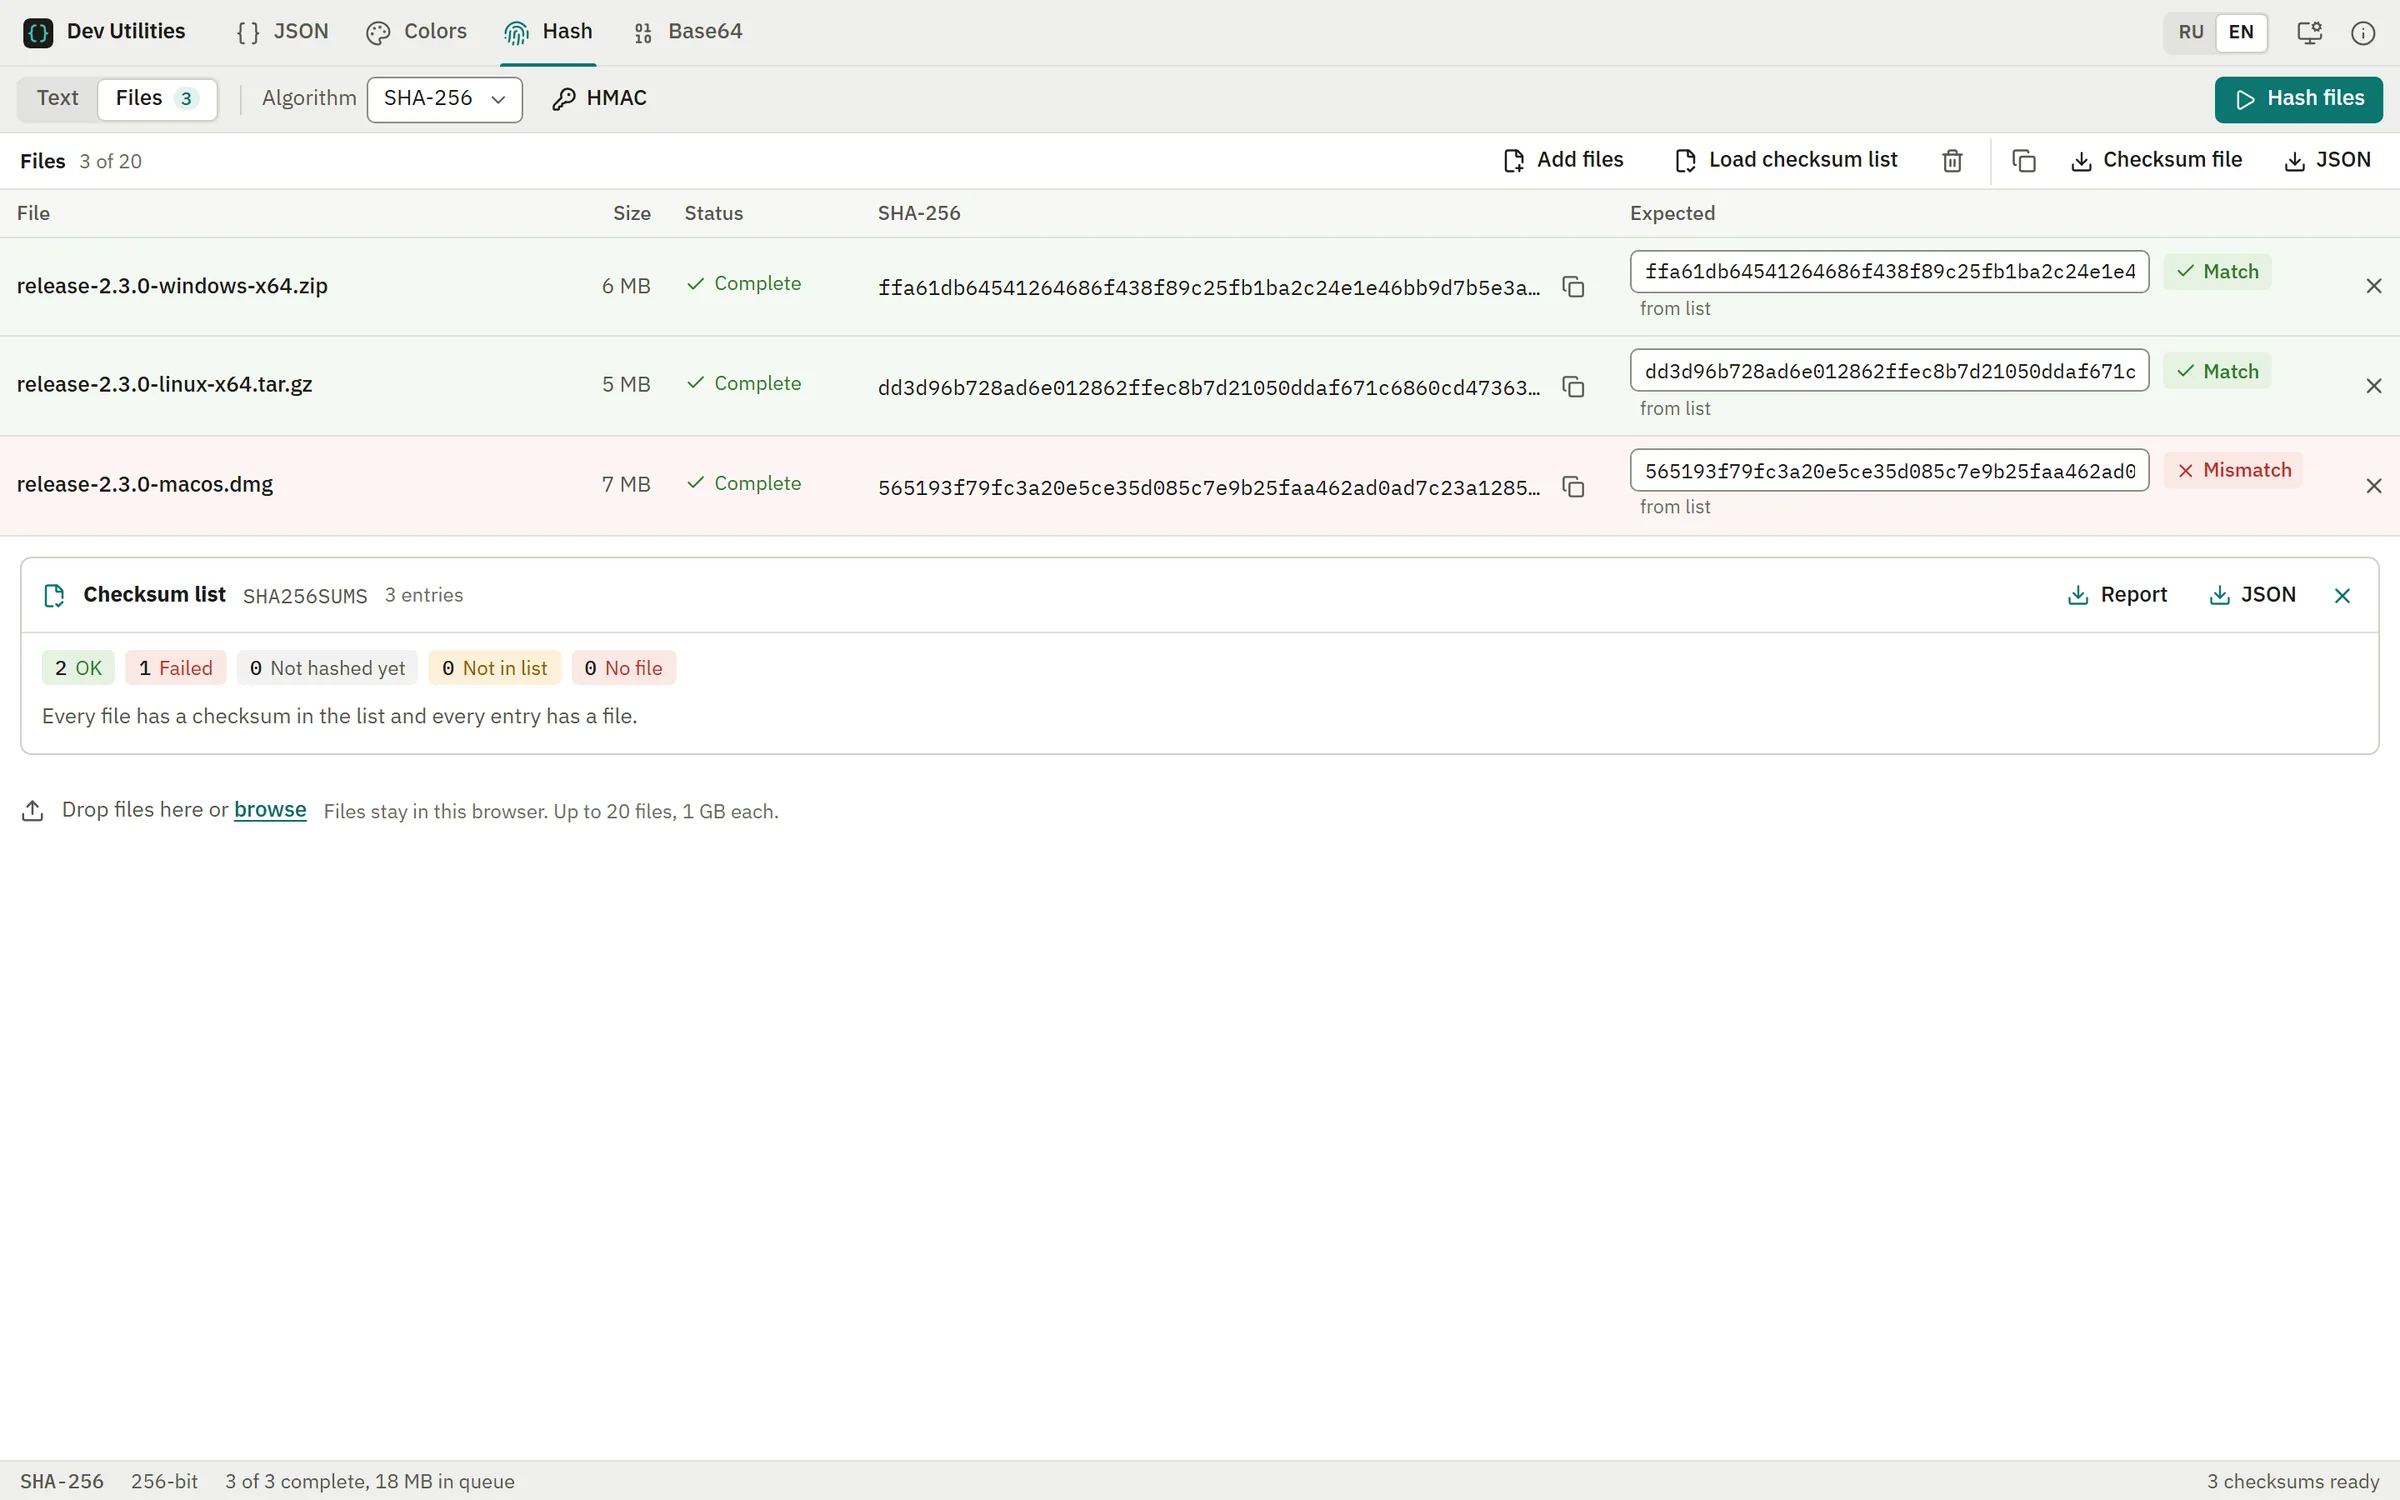Image resolution: width=2400 pixels, height=1500 pixels.
Task: Remove release-2.3.0-linux-x64.tar.gz from the file list
Action: click(x=2373, y=386)
